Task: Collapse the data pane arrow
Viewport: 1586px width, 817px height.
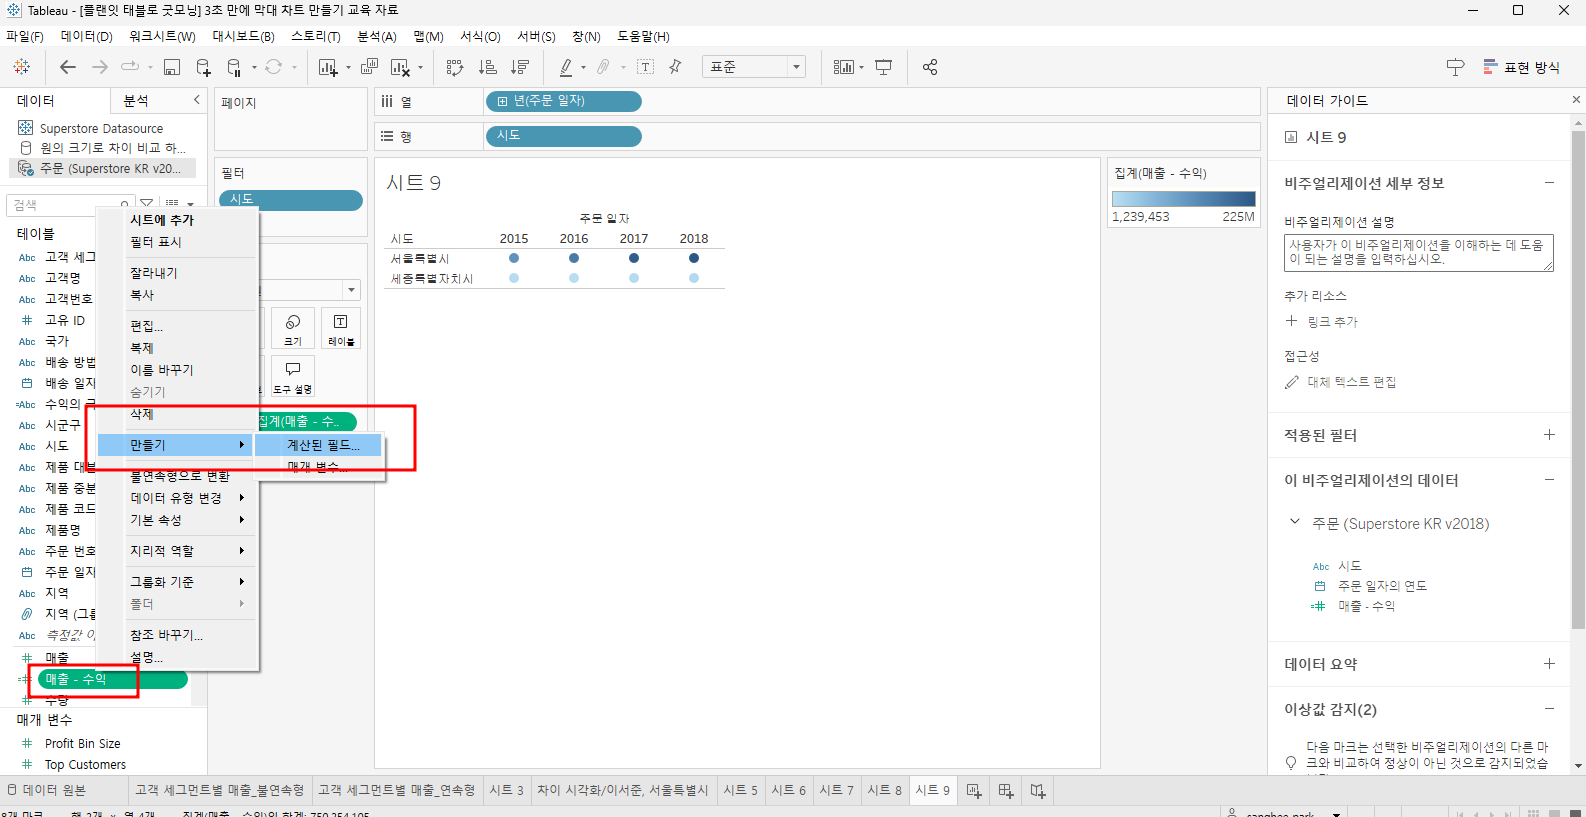Action: (x=196, y=100)
